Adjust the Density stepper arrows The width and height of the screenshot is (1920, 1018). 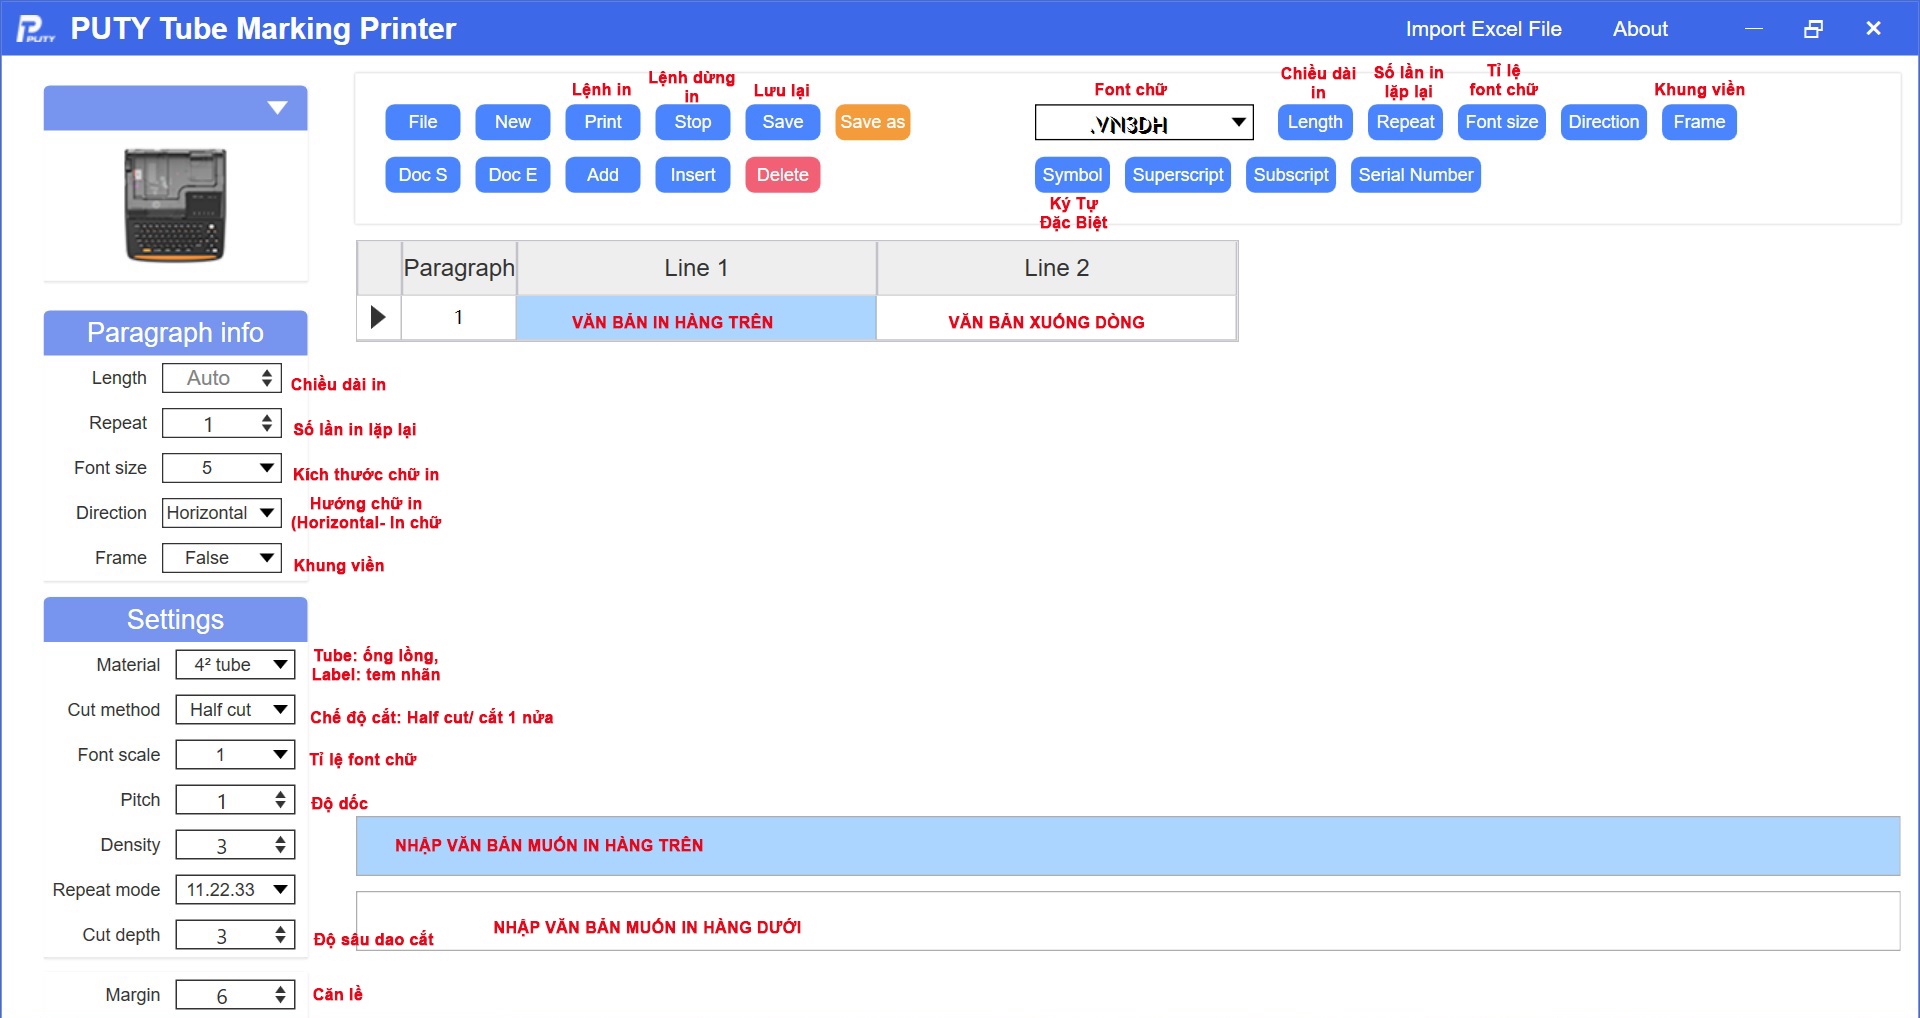280,845
